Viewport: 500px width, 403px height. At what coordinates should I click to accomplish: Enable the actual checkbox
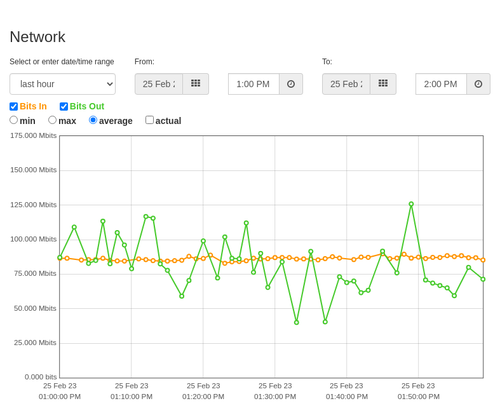coord(150,120)
